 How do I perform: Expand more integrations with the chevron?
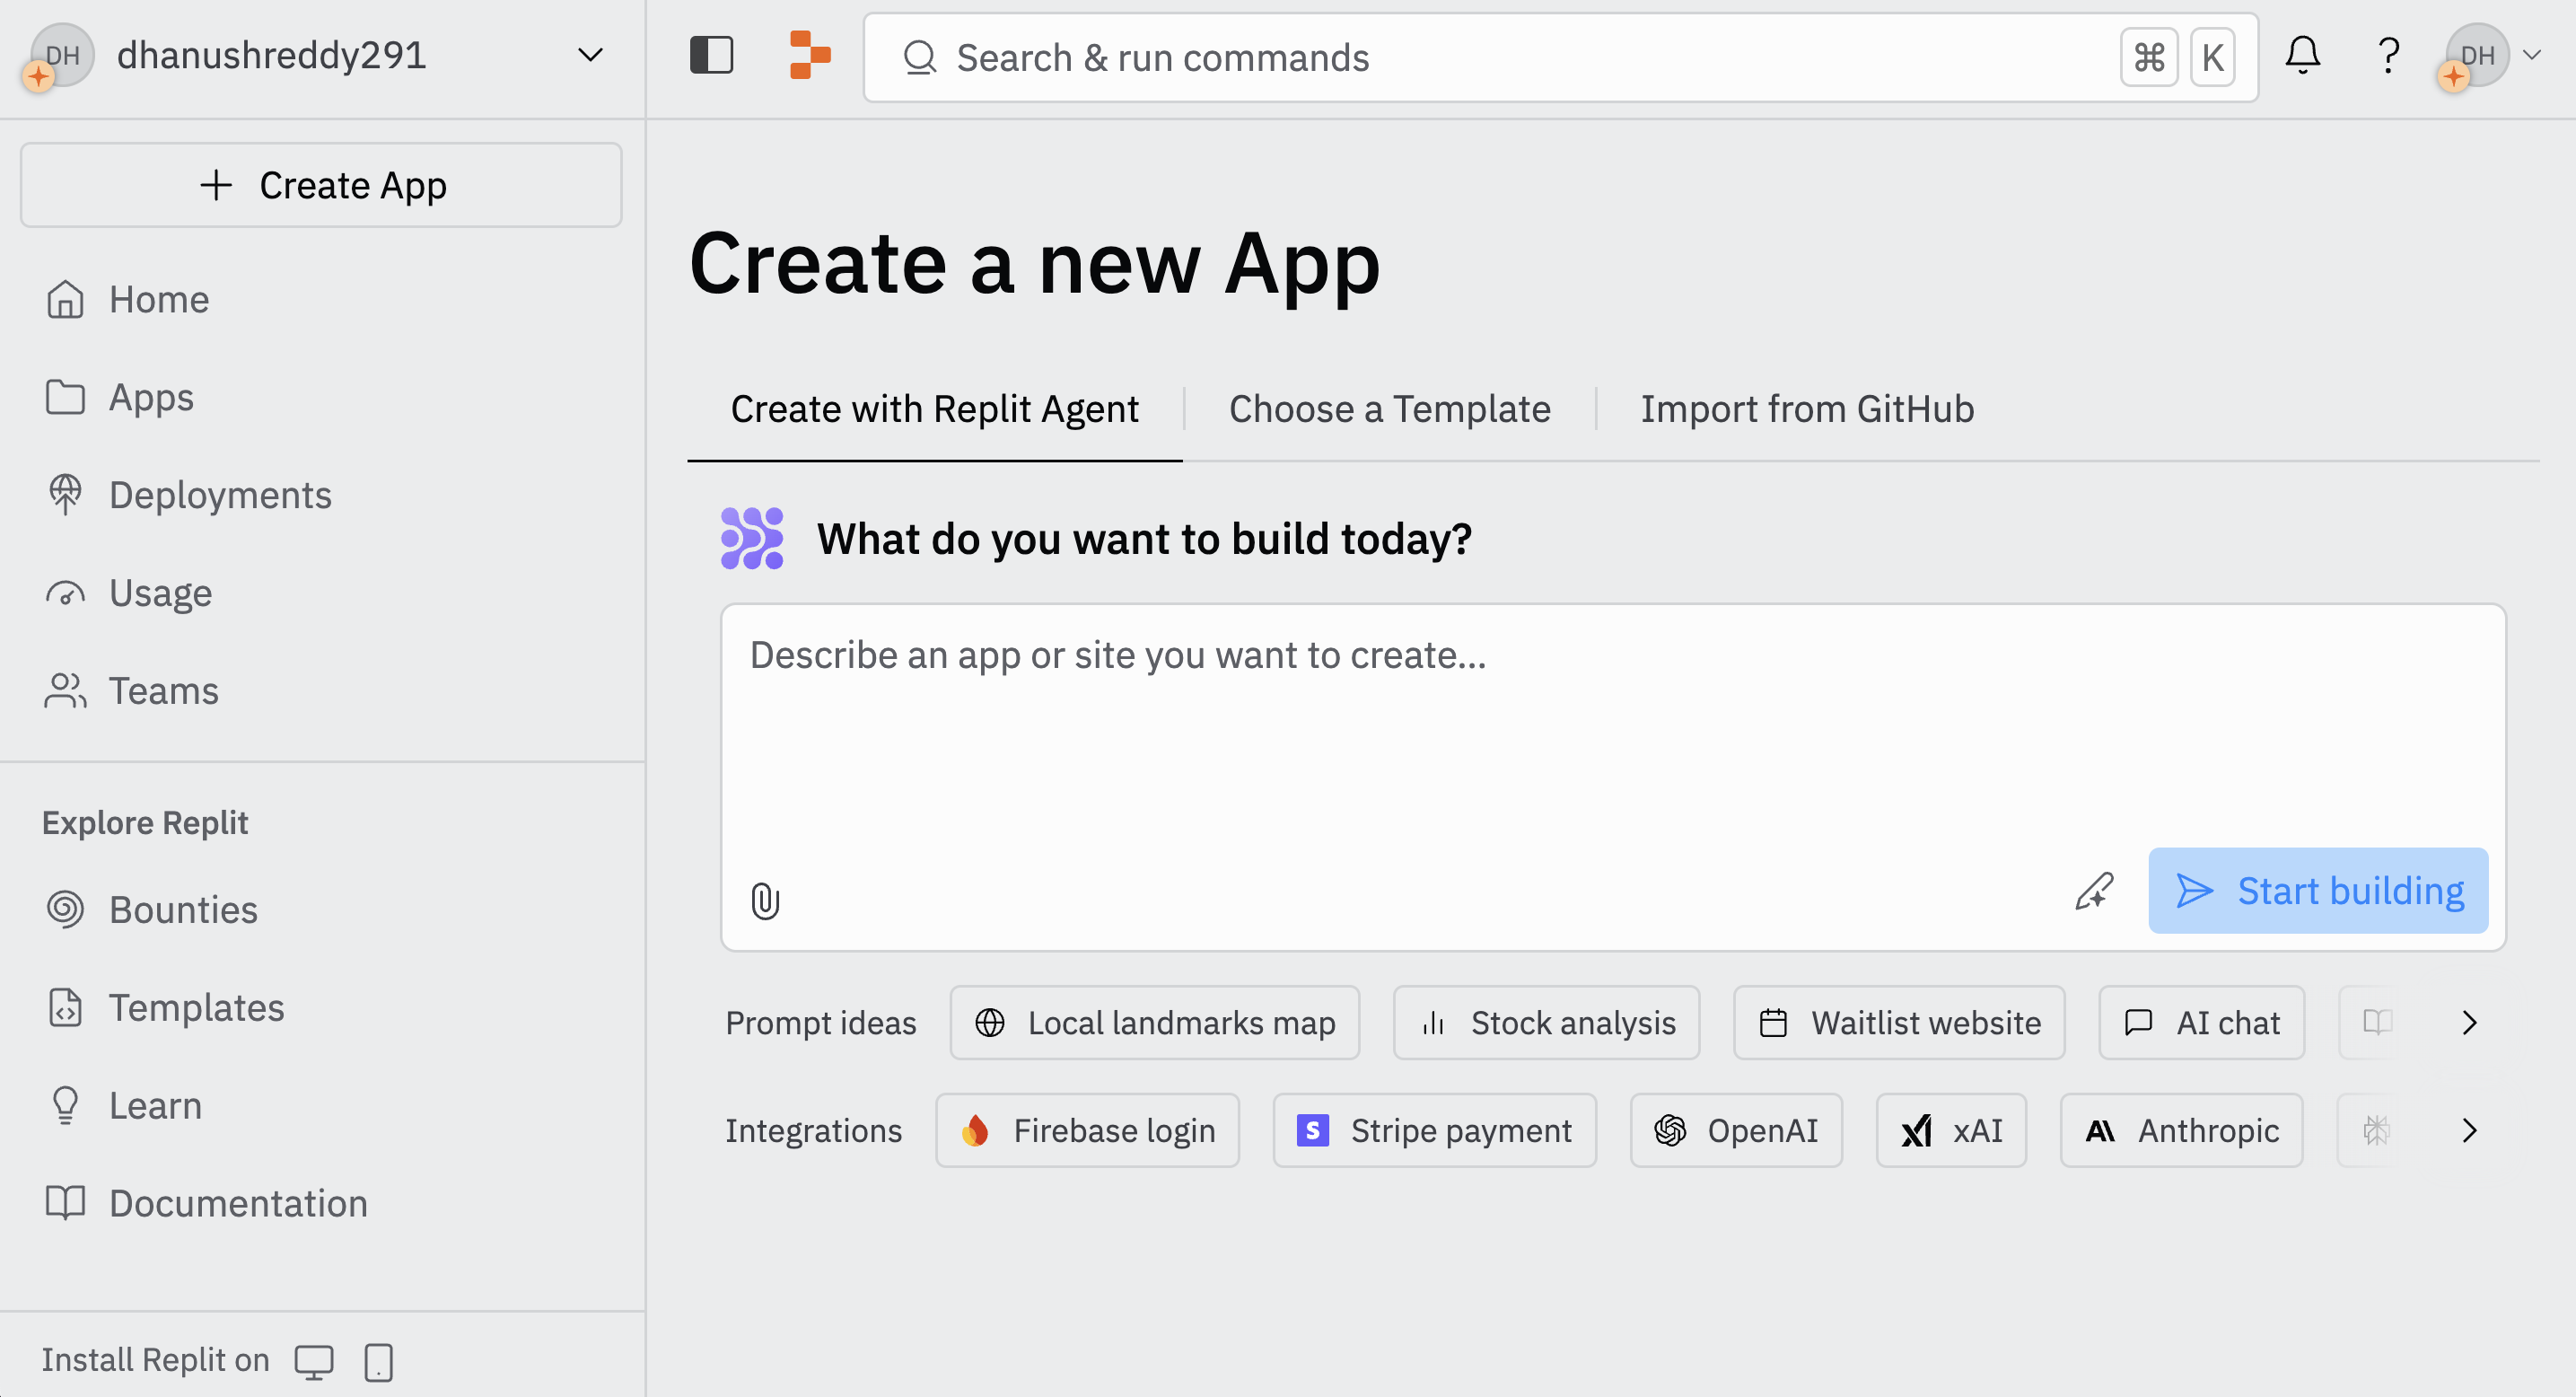tap(2469, 1131)
